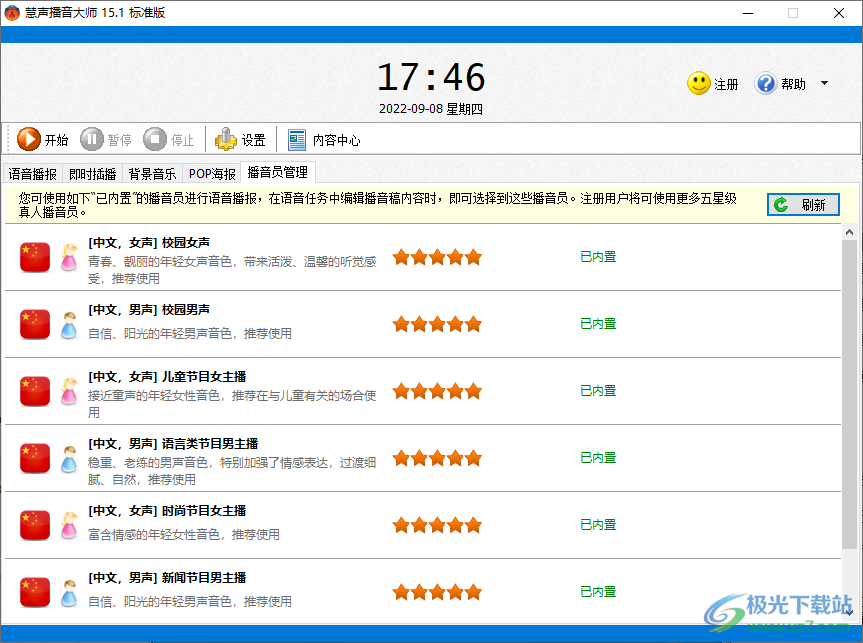The height and width of the screenshot is (643, 863).
Task: Click the blue question-mark 帮助 icon
Action: pos(766,84)
